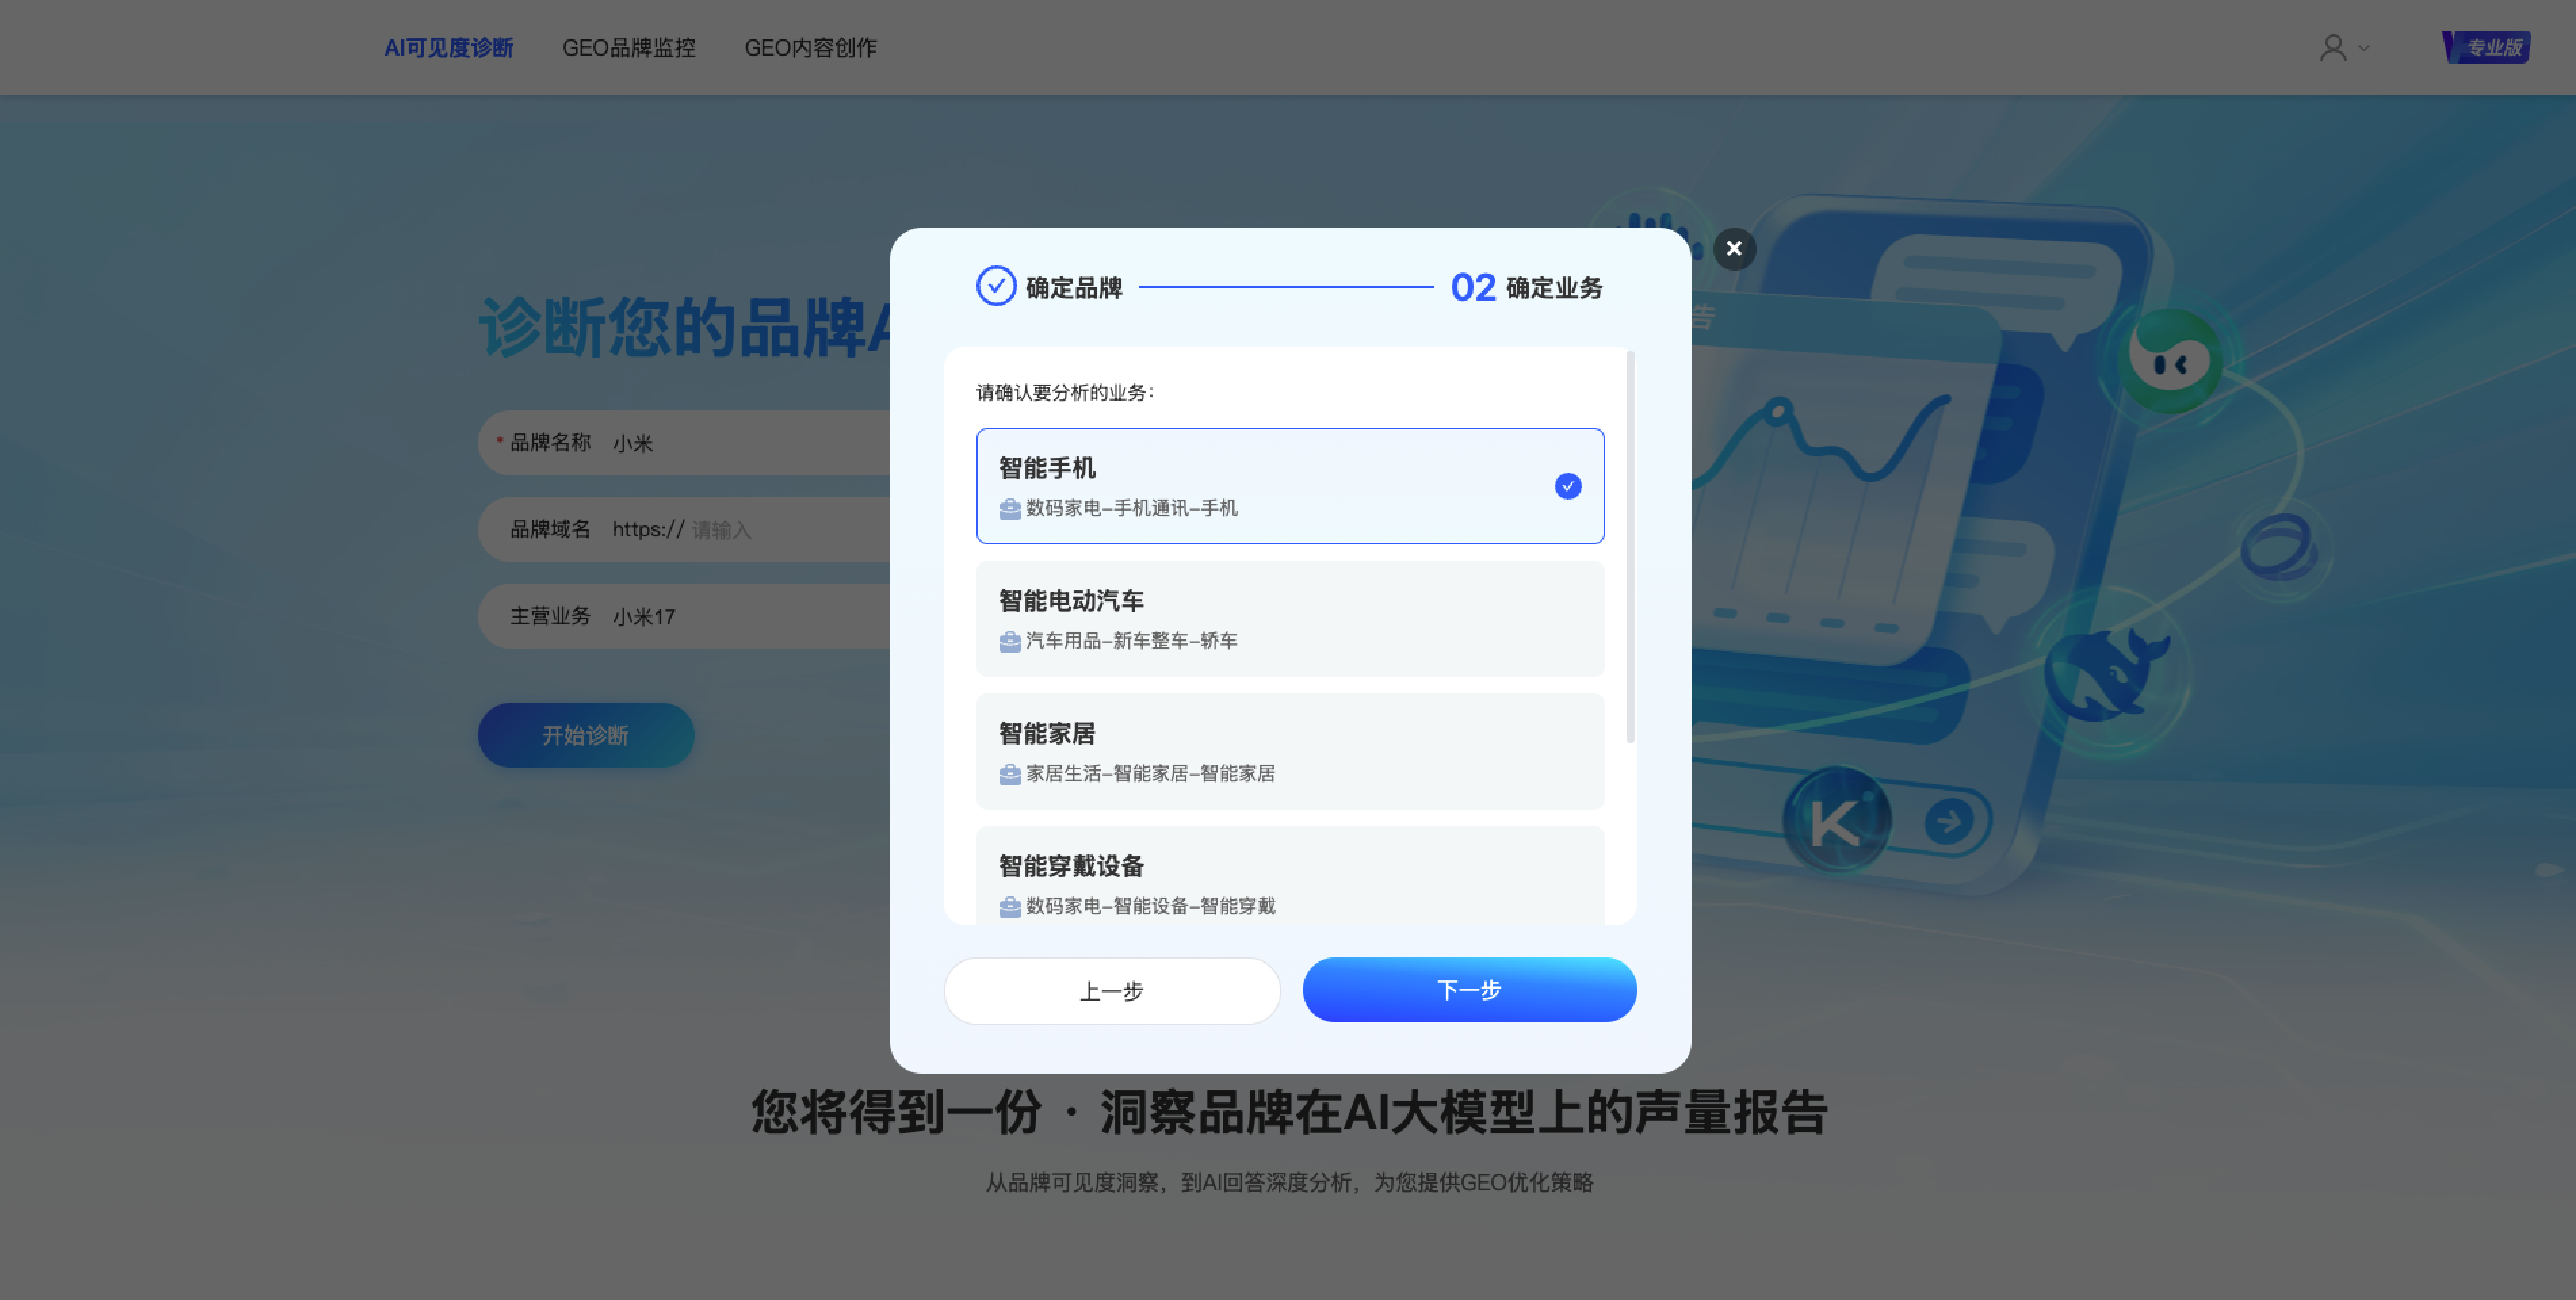The height and width of the screenshot is (1300, 2576).
Task: Expand the account dropdown chevron
Action: click(x=2364, y=48)
